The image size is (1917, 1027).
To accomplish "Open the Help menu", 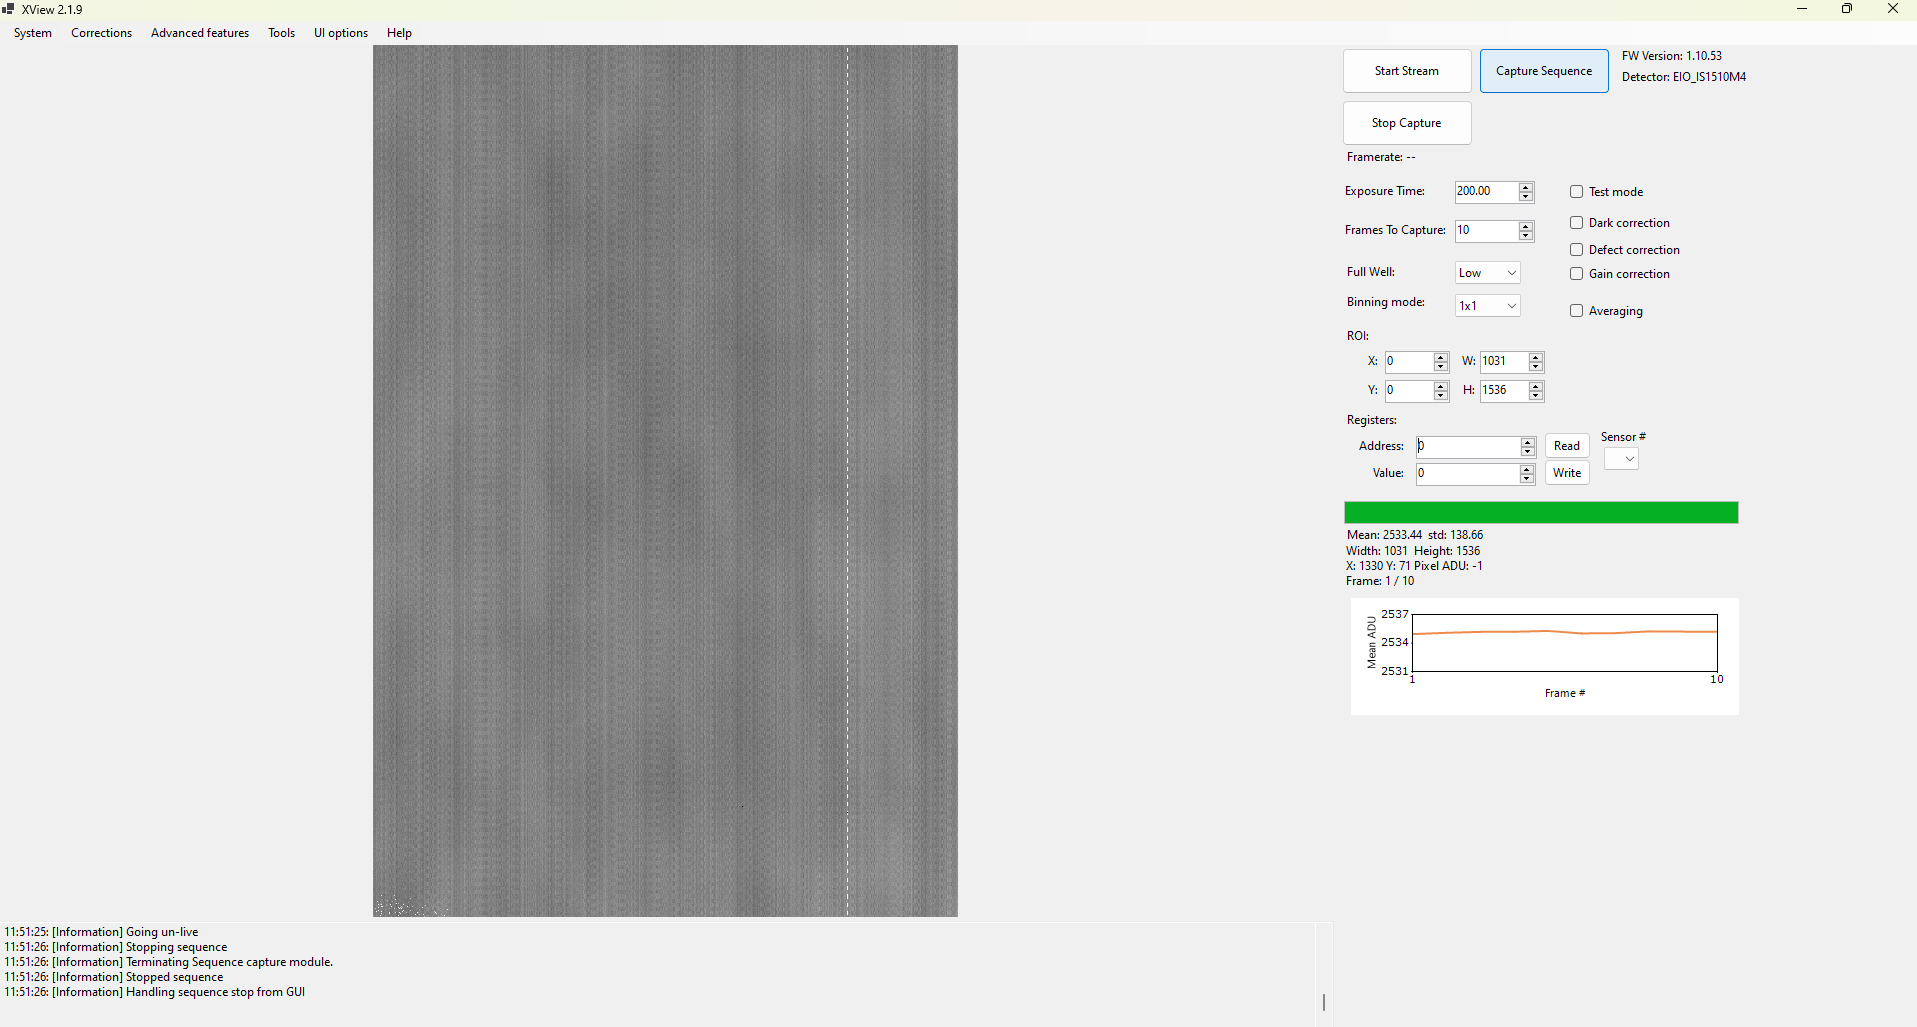I will pos(399,33).
